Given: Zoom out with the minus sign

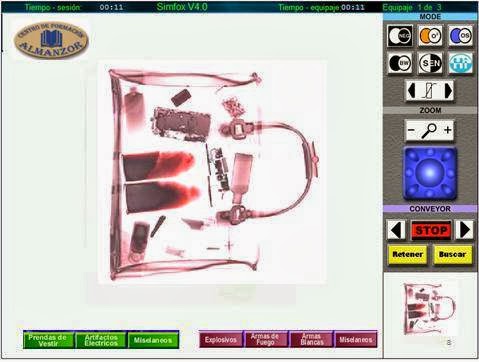Looking at the screenshot, I should coord(411,130).
